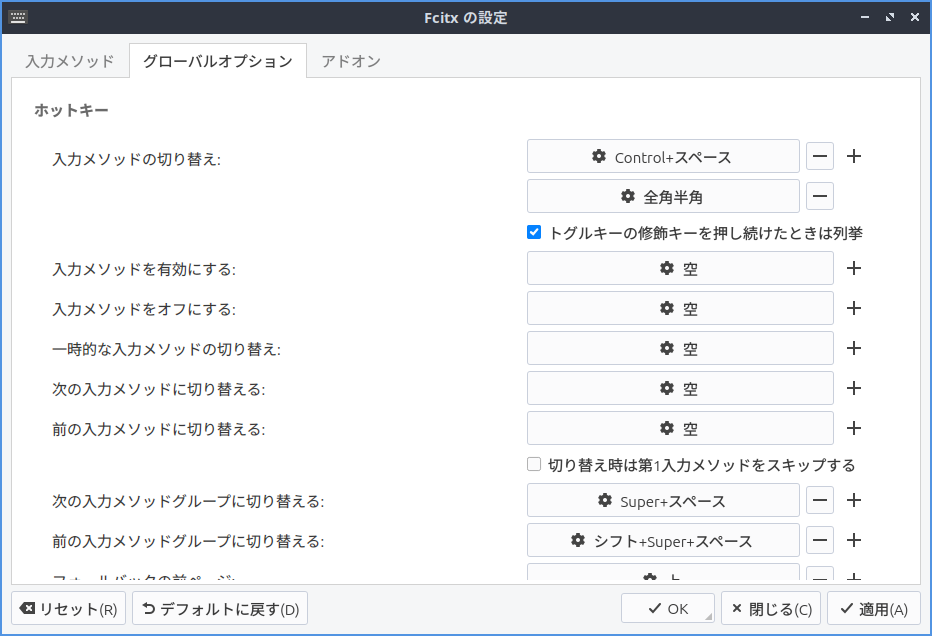Switch to the 入力メソッド tab

coord(70,61)
